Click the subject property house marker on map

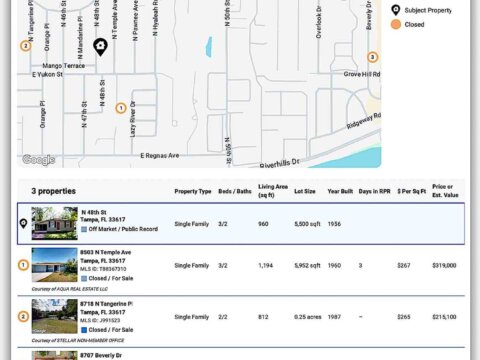100,47
